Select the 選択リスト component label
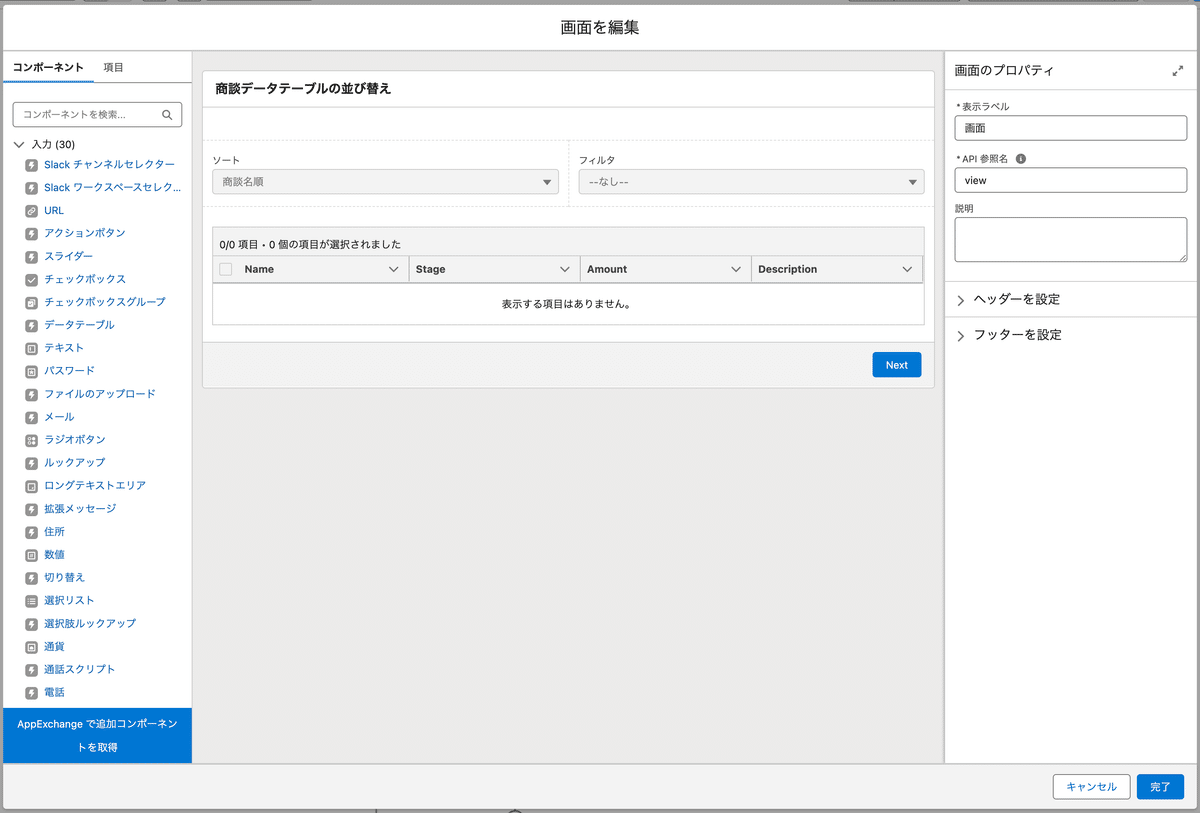This screenshot has width=1200, height=813. [69, 601]
